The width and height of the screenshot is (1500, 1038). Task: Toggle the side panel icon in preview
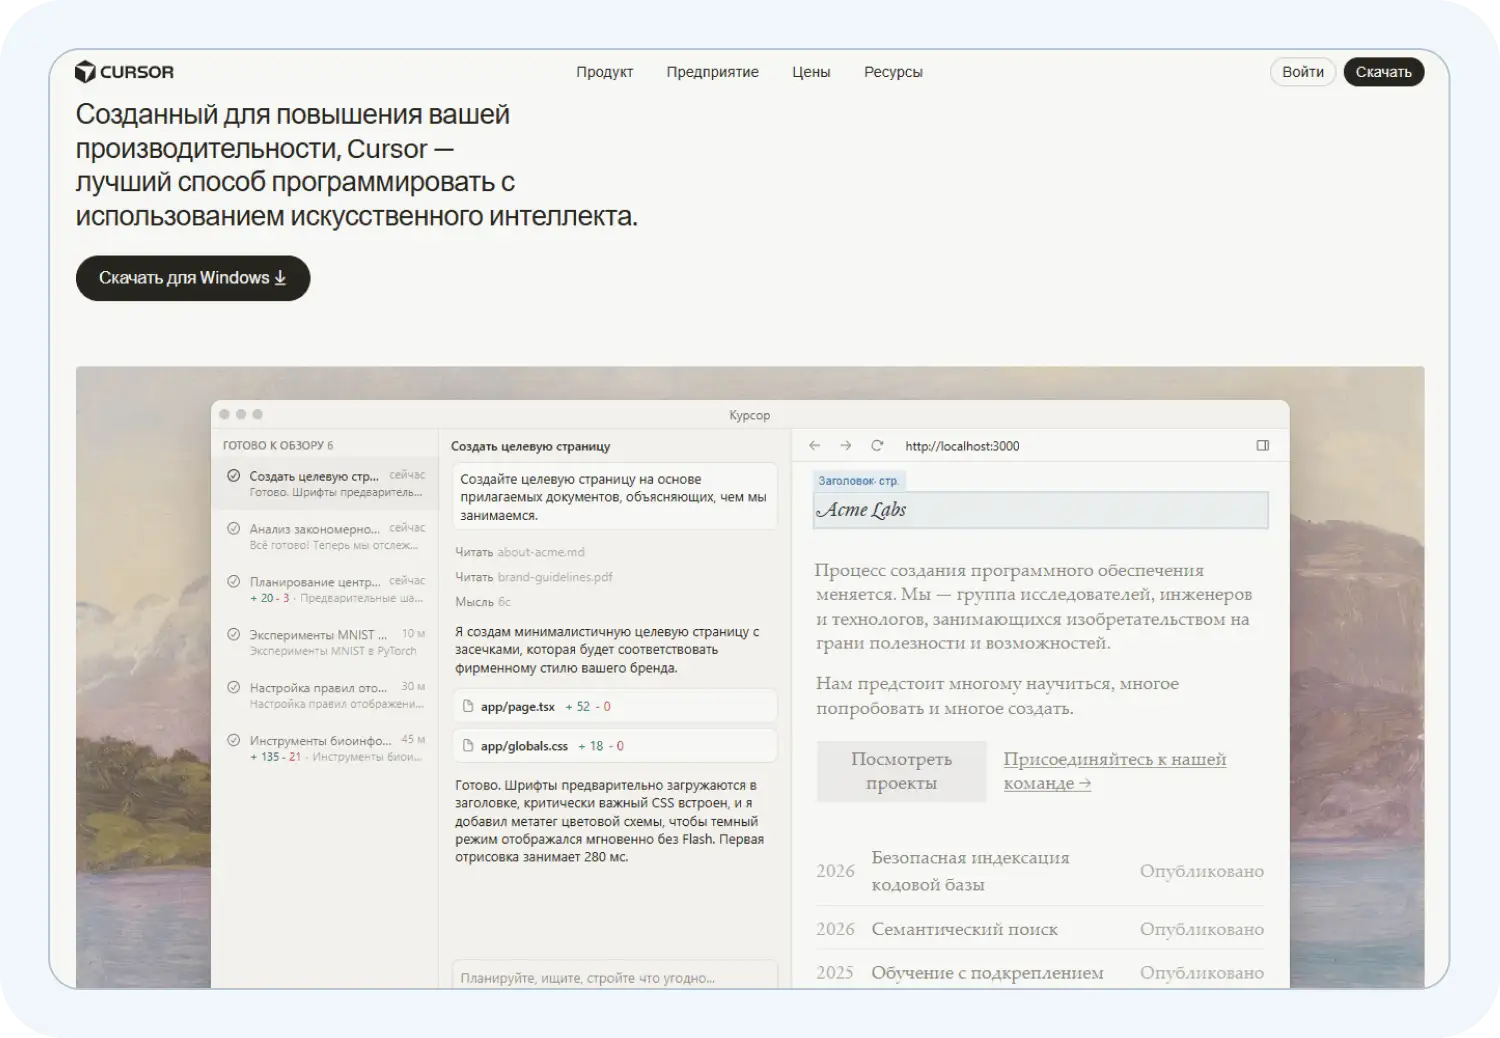tap(1262, 446)
